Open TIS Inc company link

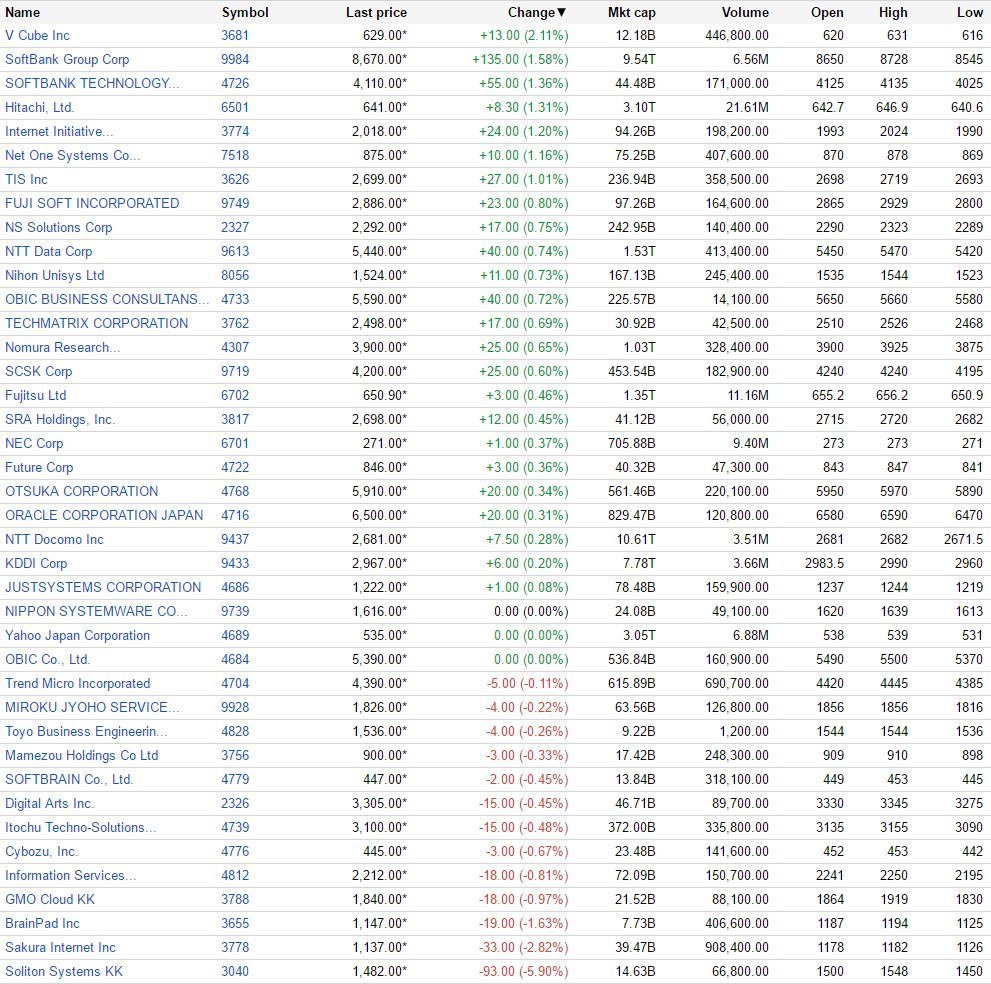click(x=27, y=179)
